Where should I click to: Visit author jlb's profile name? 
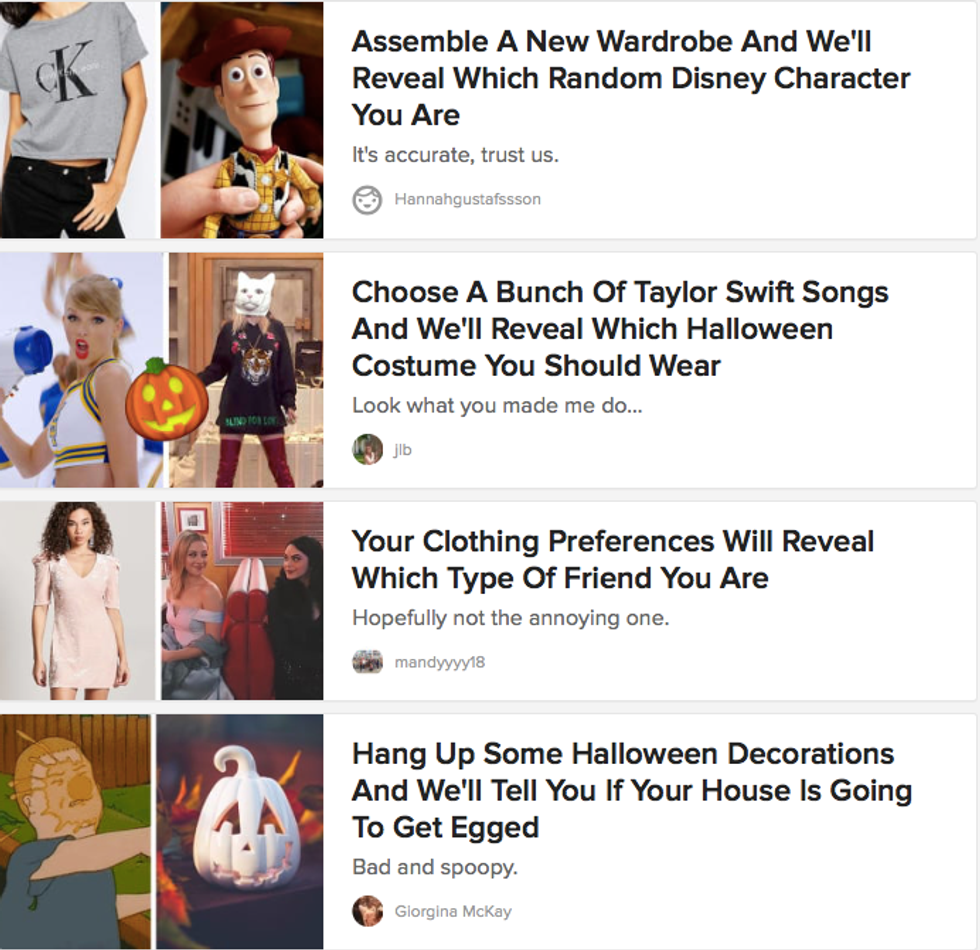tap(403, 450)
